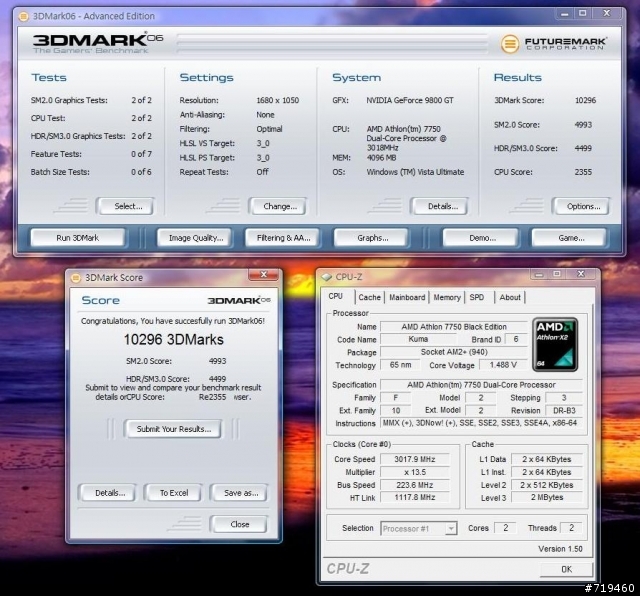Open the Filtering & AA tool
640x596 pixels.
pos(282,238)
